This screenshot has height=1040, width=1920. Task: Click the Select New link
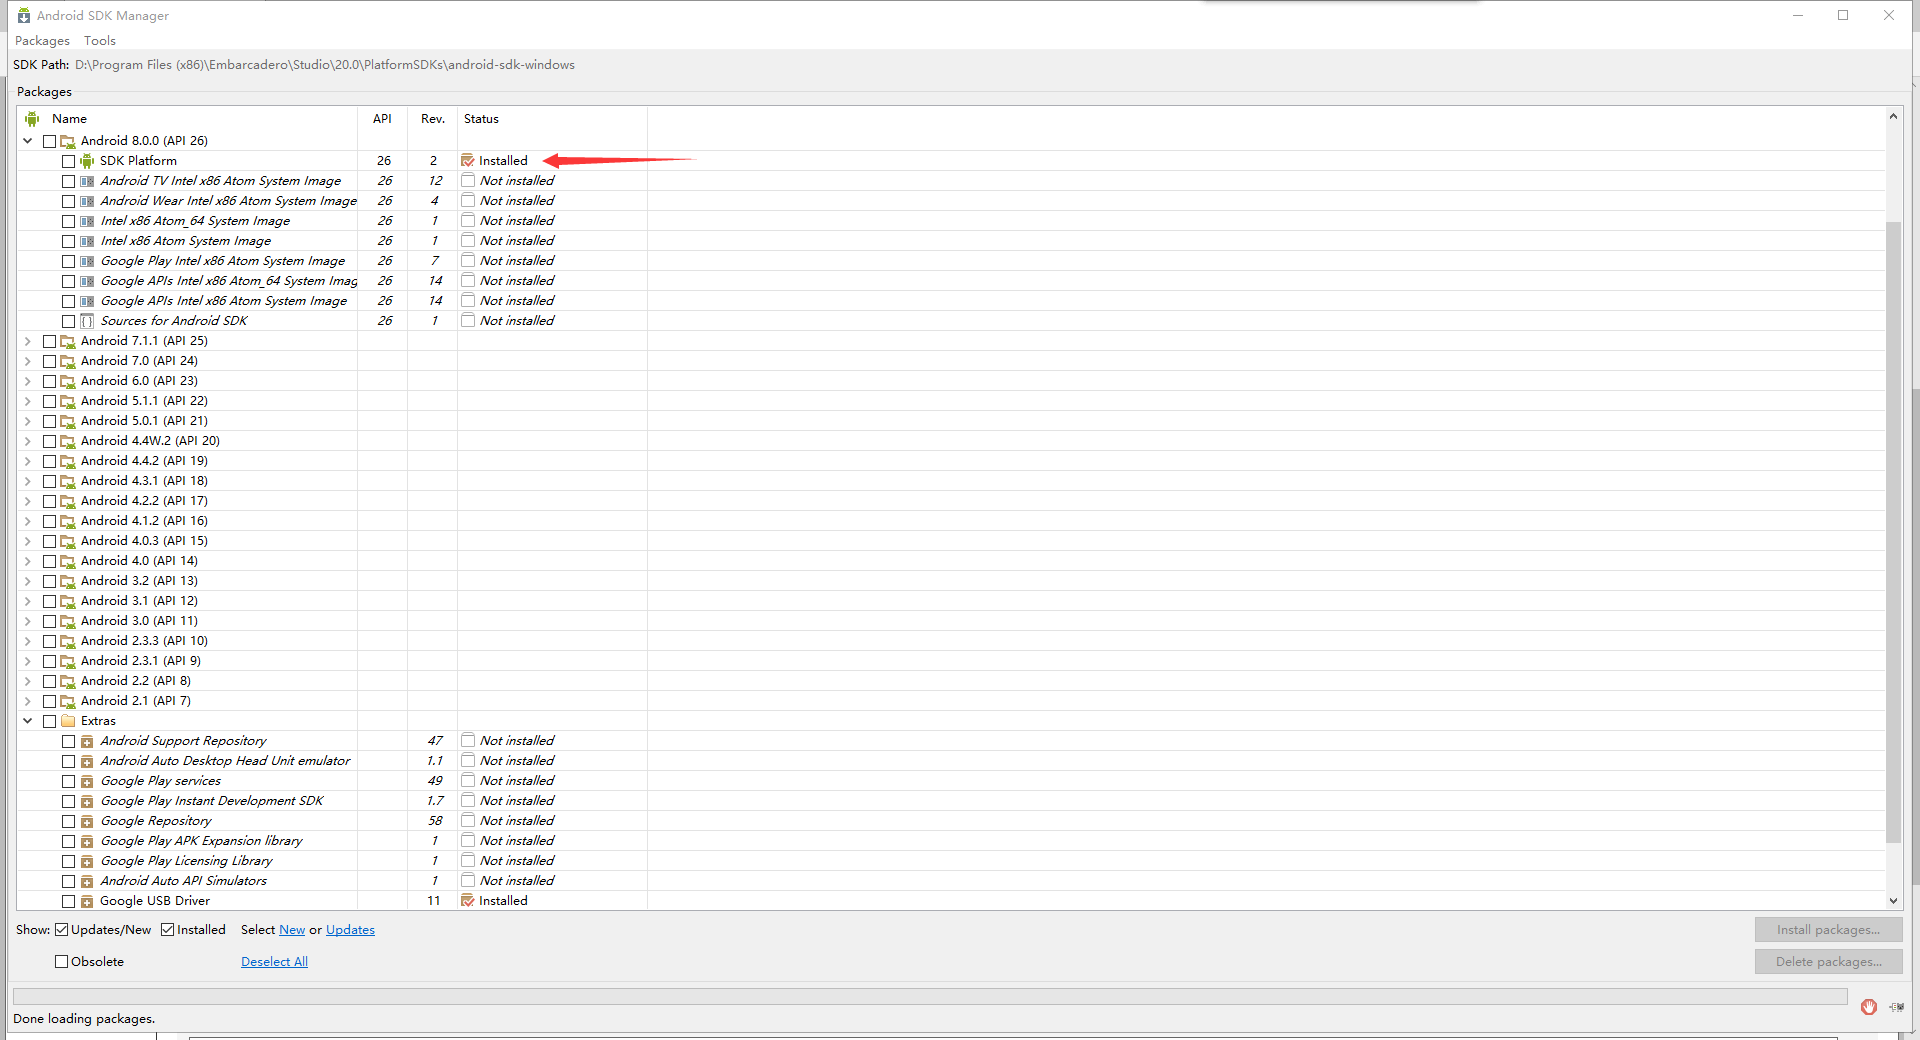[x=292, y=930]
